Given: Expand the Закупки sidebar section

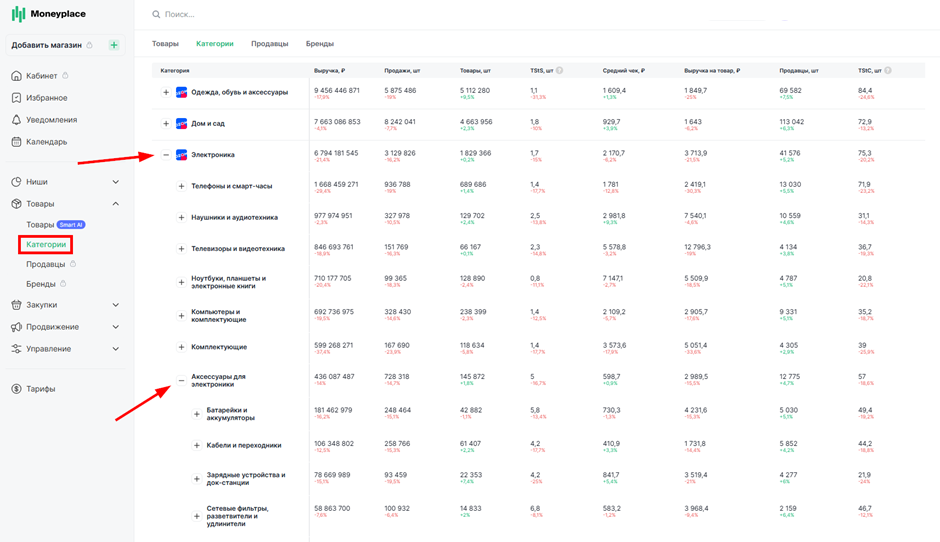Looking at the screenshot, I should 116,305.
